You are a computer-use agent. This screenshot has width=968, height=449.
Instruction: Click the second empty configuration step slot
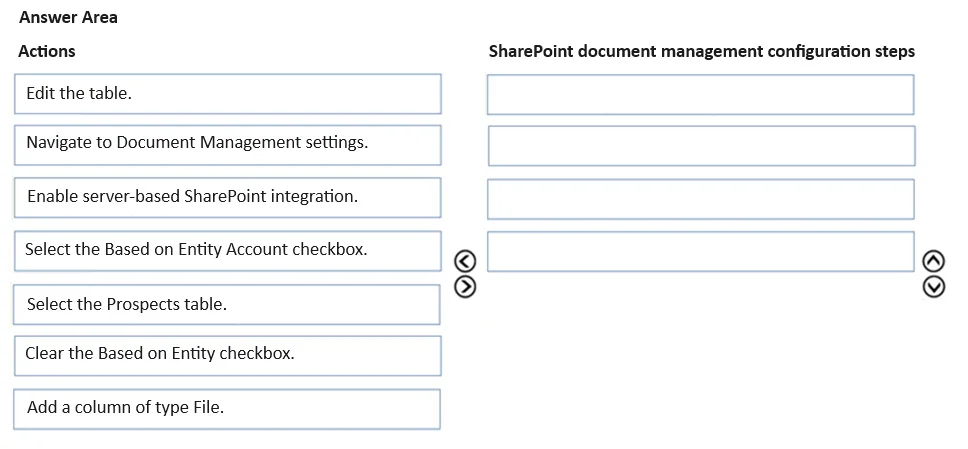pos(702,146)
